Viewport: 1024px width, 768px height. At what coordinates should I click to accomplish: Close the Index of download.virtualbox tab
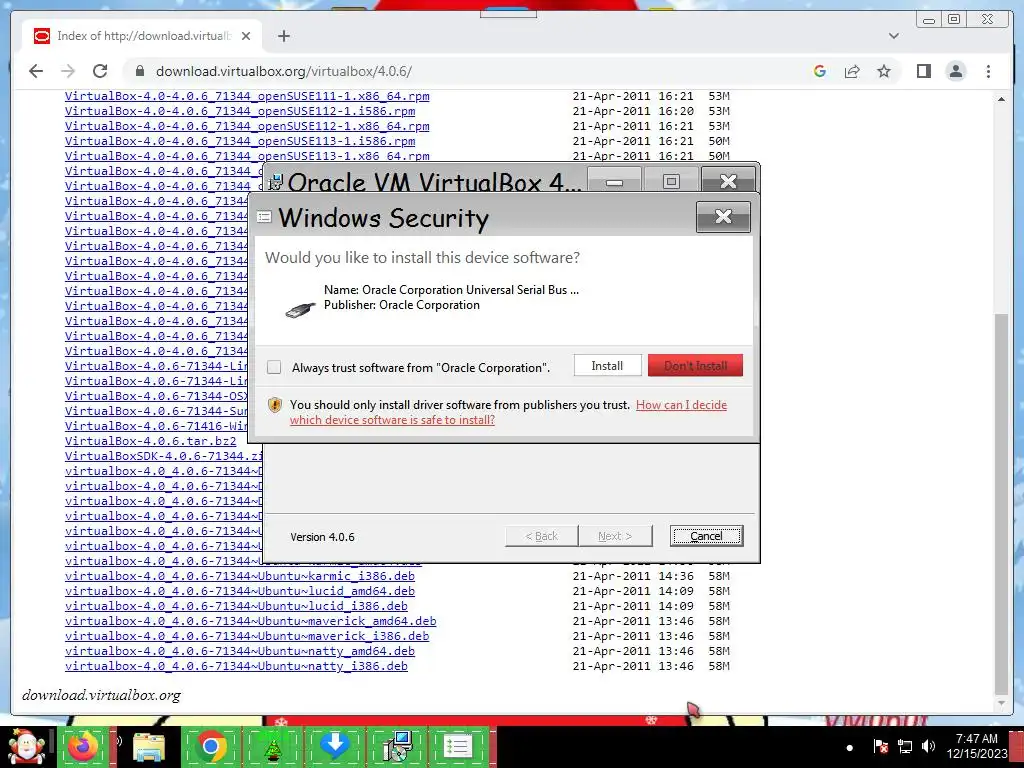pos(246,36)
